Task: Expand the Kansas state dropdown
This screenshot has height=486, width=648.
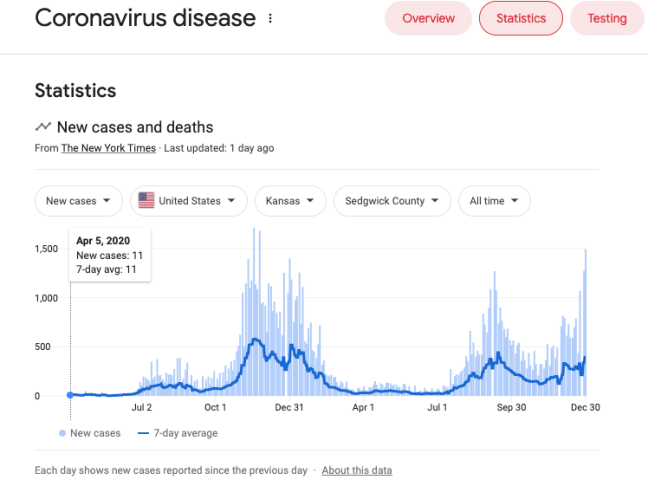Action: pyautogui.click(x=290, y=200)
